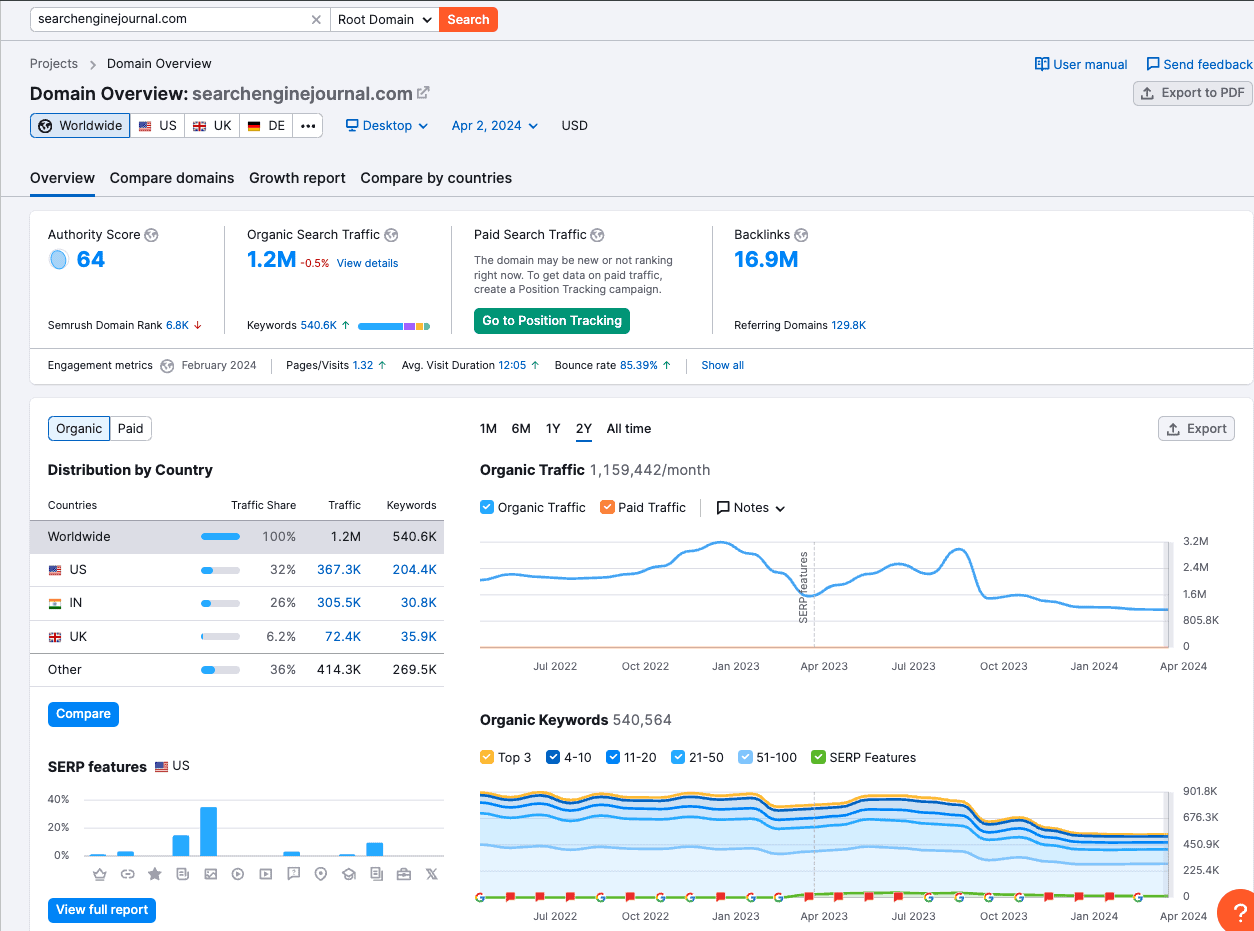The height and width of the screenshot is (931, 1254).
Task: Open the Root Domain dropdown
Action: pos(384,19)
